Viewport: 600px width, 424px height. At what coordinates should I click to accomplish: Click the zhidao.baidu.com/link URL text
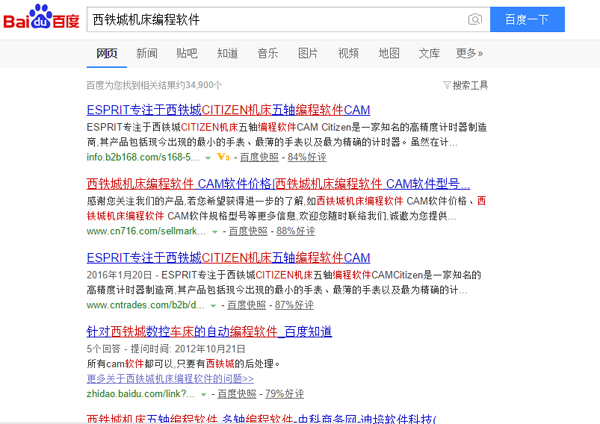tap(140, 394)
